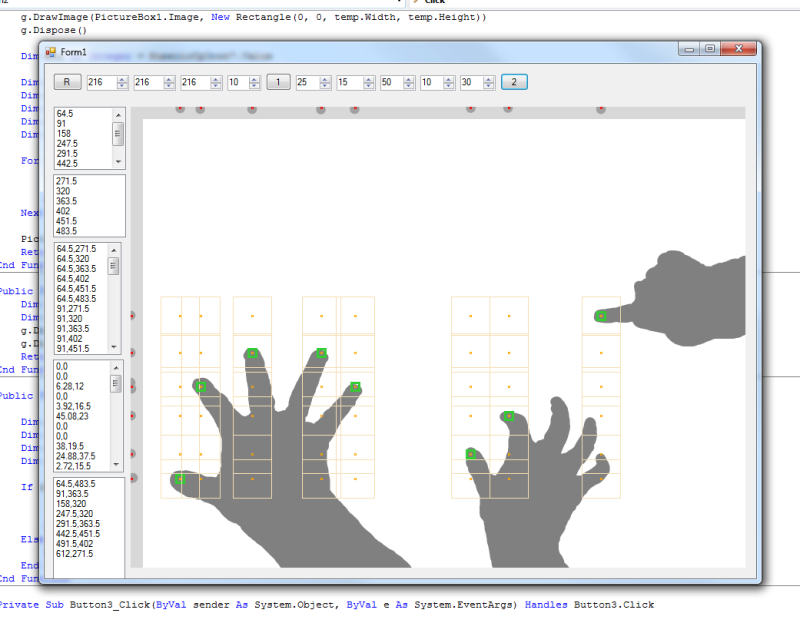
Task: Select the "271.5" list row
Action: pos(66,181)
